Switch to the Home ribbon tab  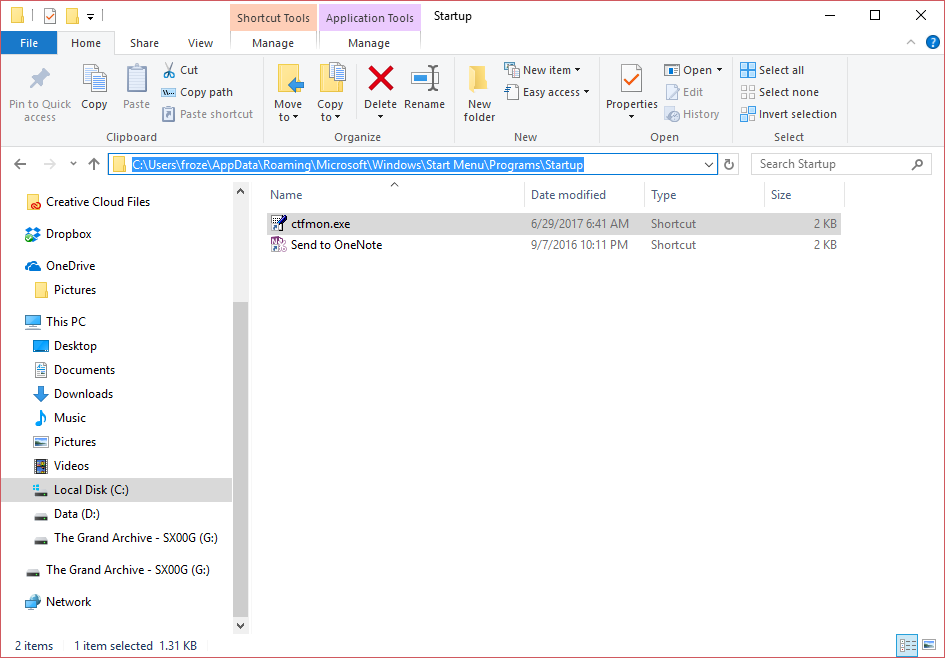pos(86,43)
